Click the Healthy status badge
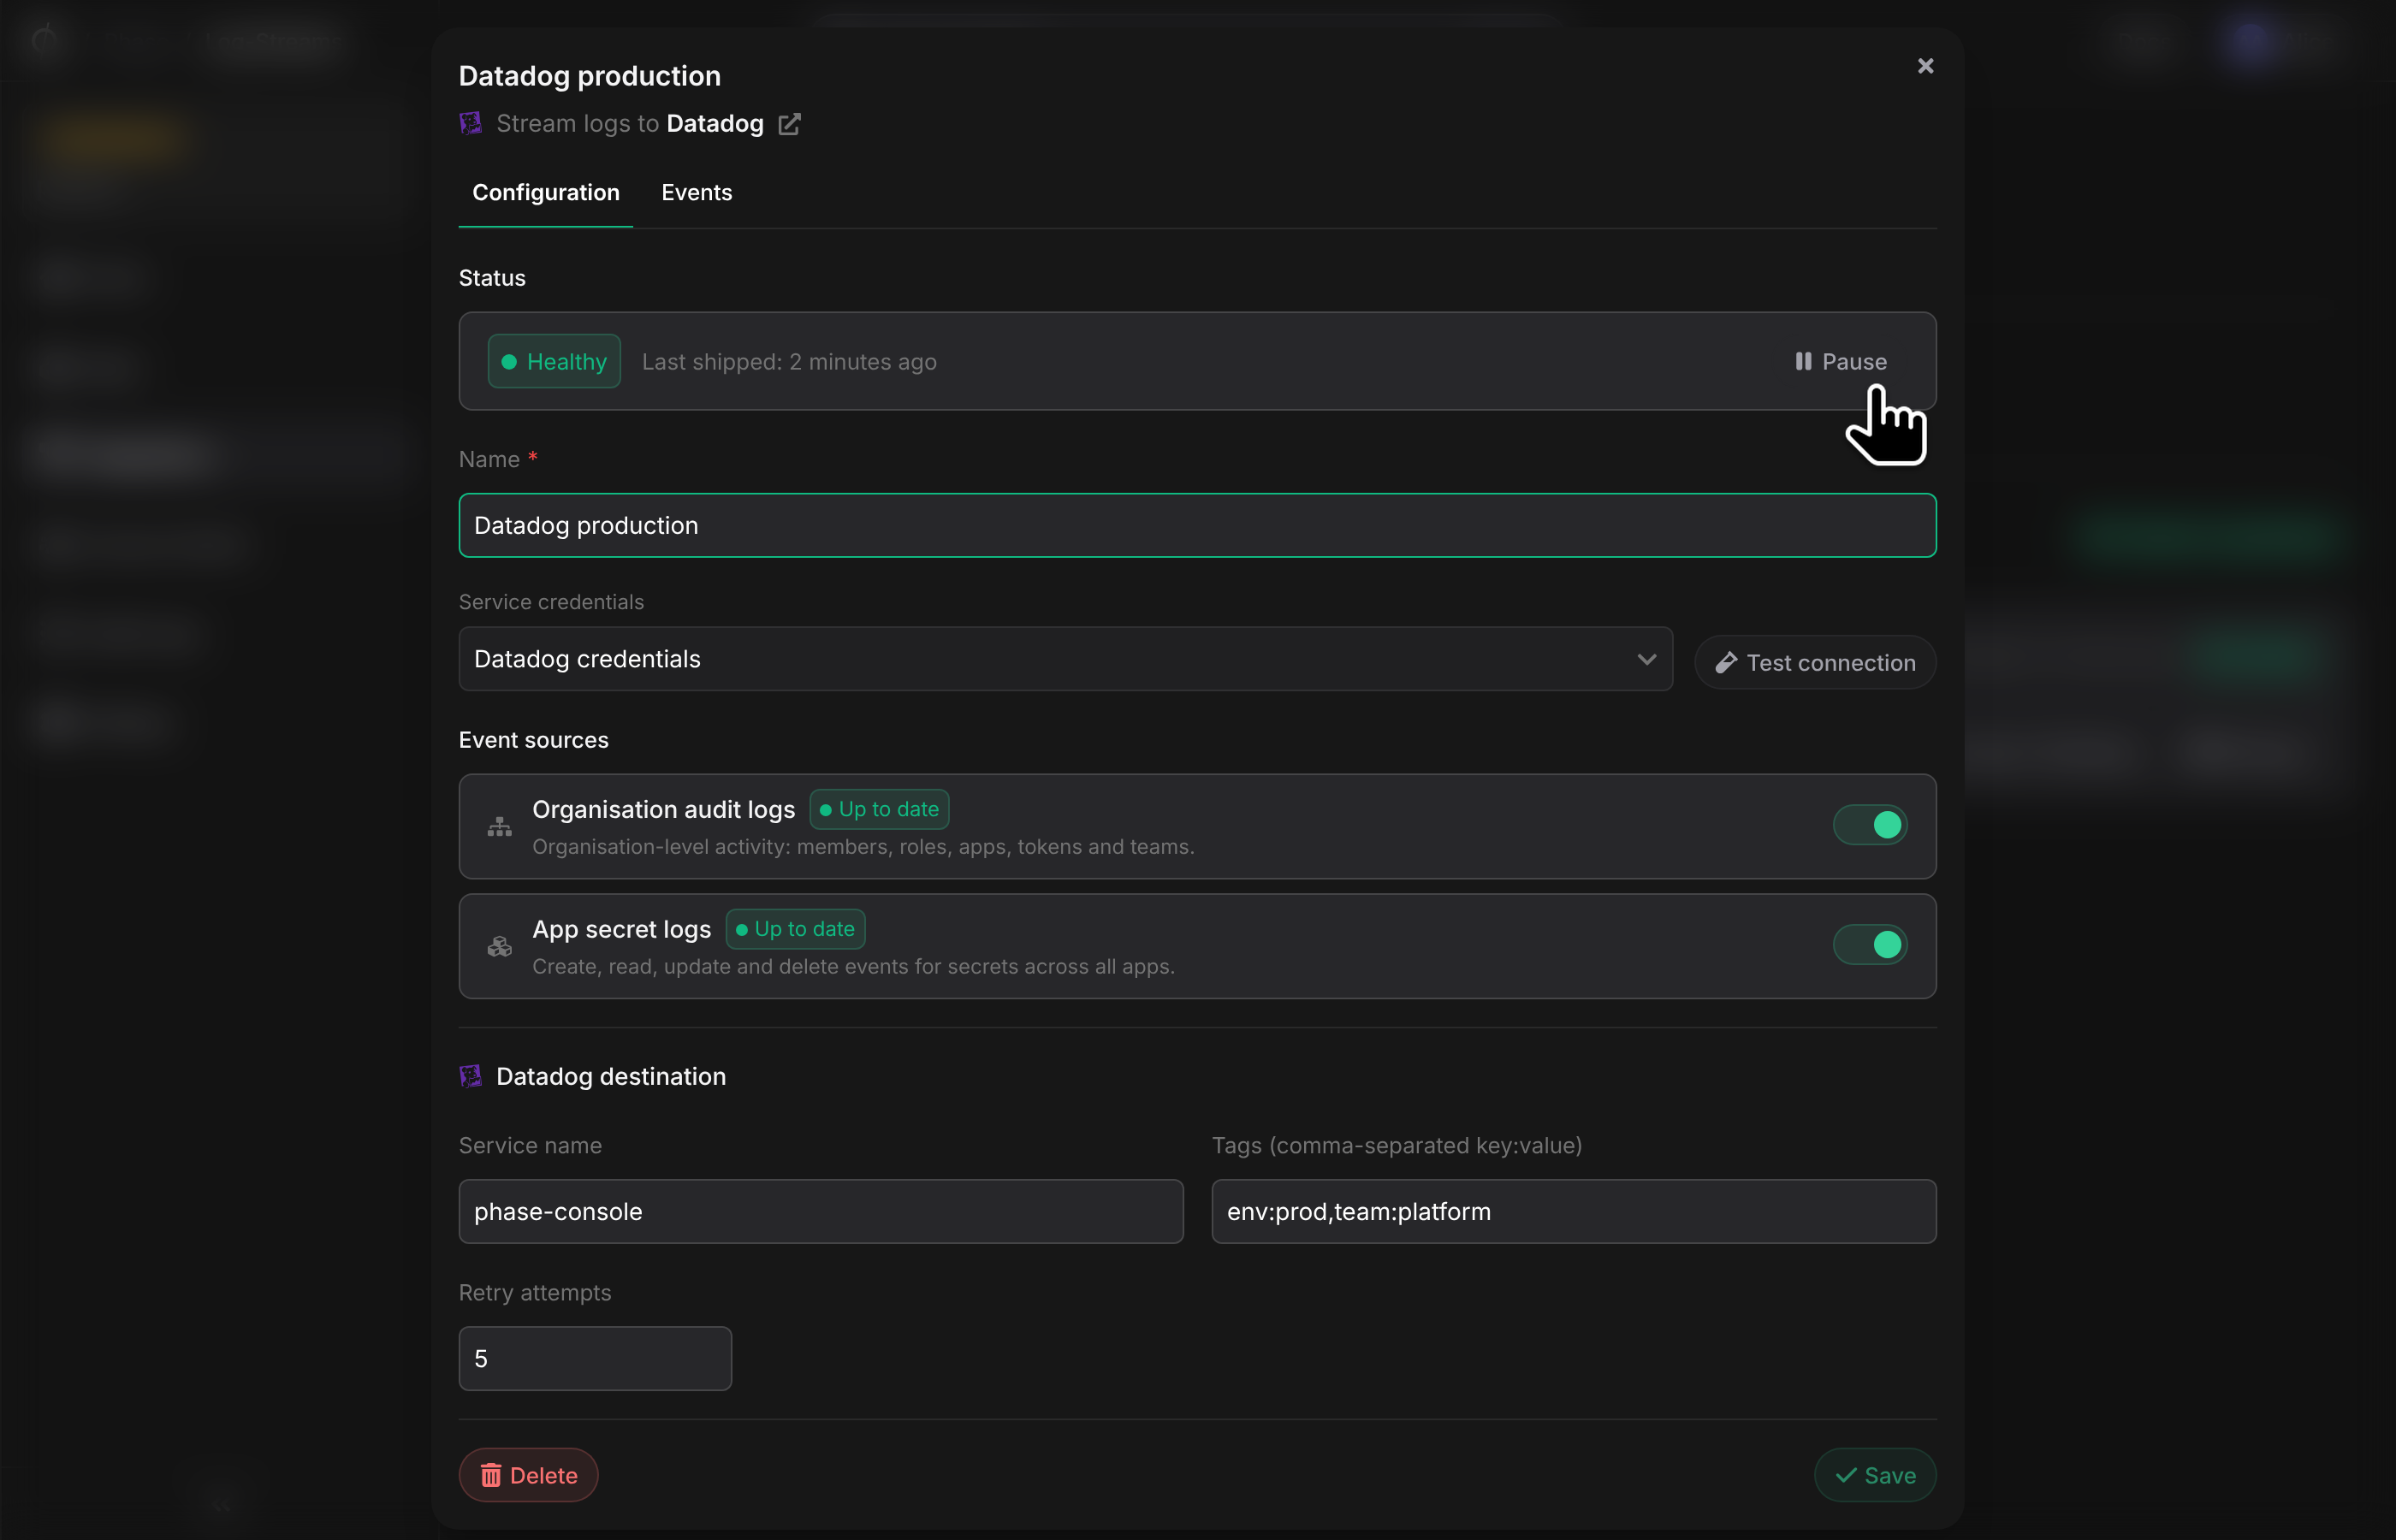 554,361
